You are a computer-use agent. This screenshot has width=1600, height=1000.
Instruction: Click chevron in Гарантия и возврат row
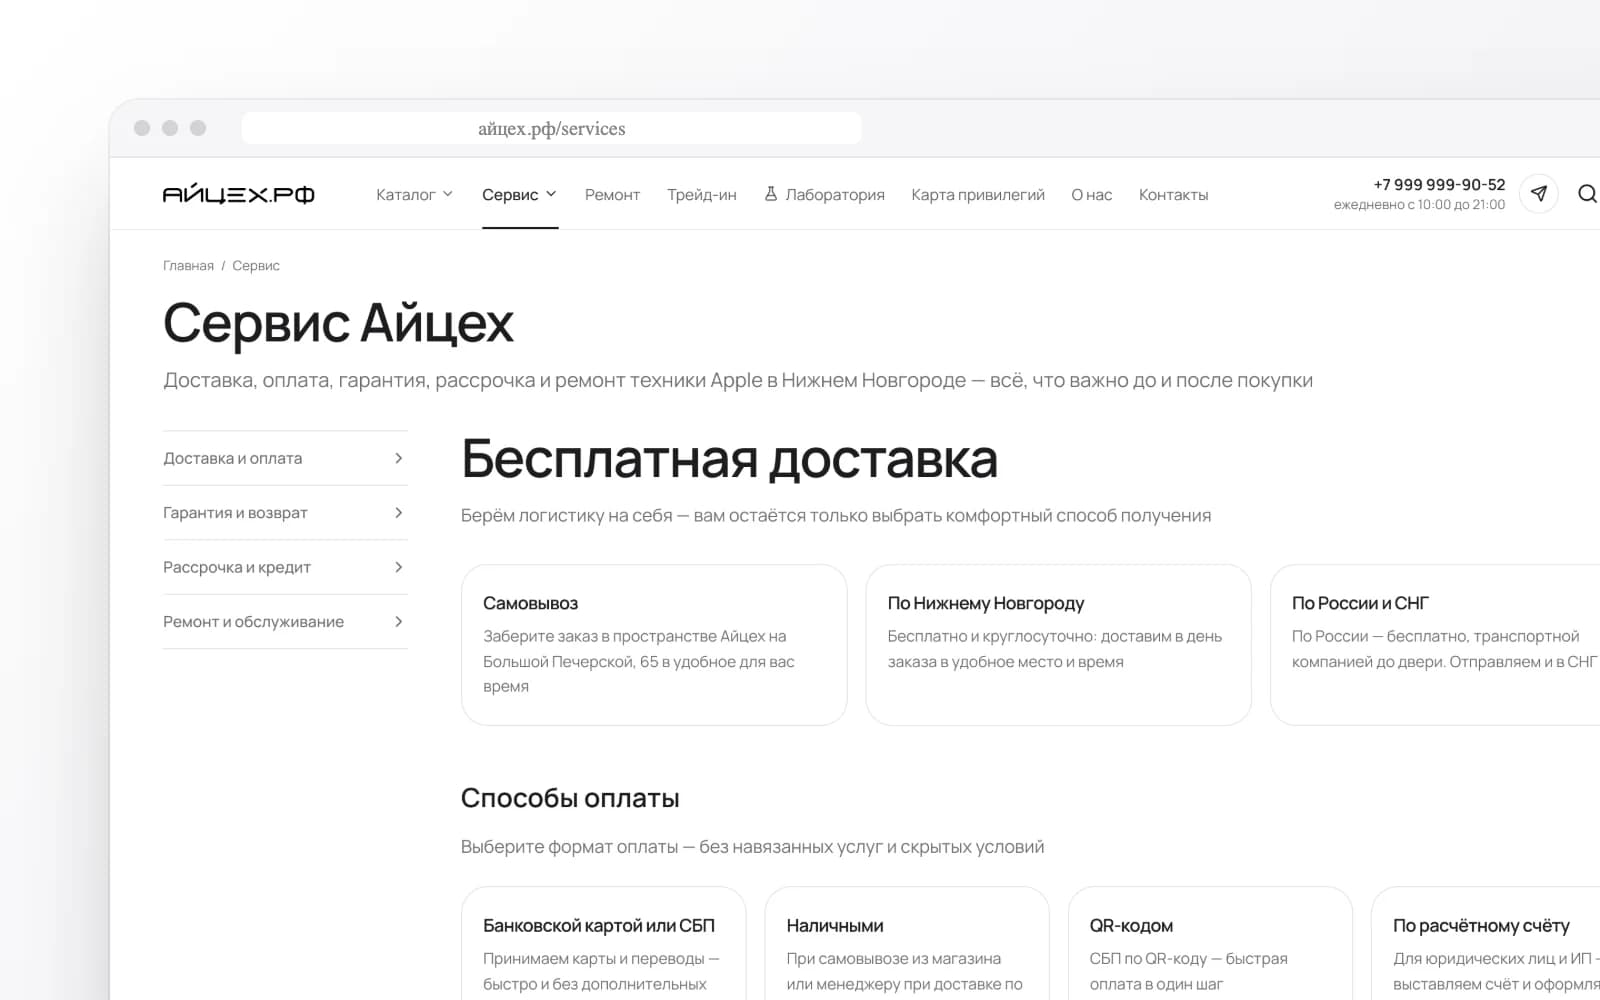(398, 513)
